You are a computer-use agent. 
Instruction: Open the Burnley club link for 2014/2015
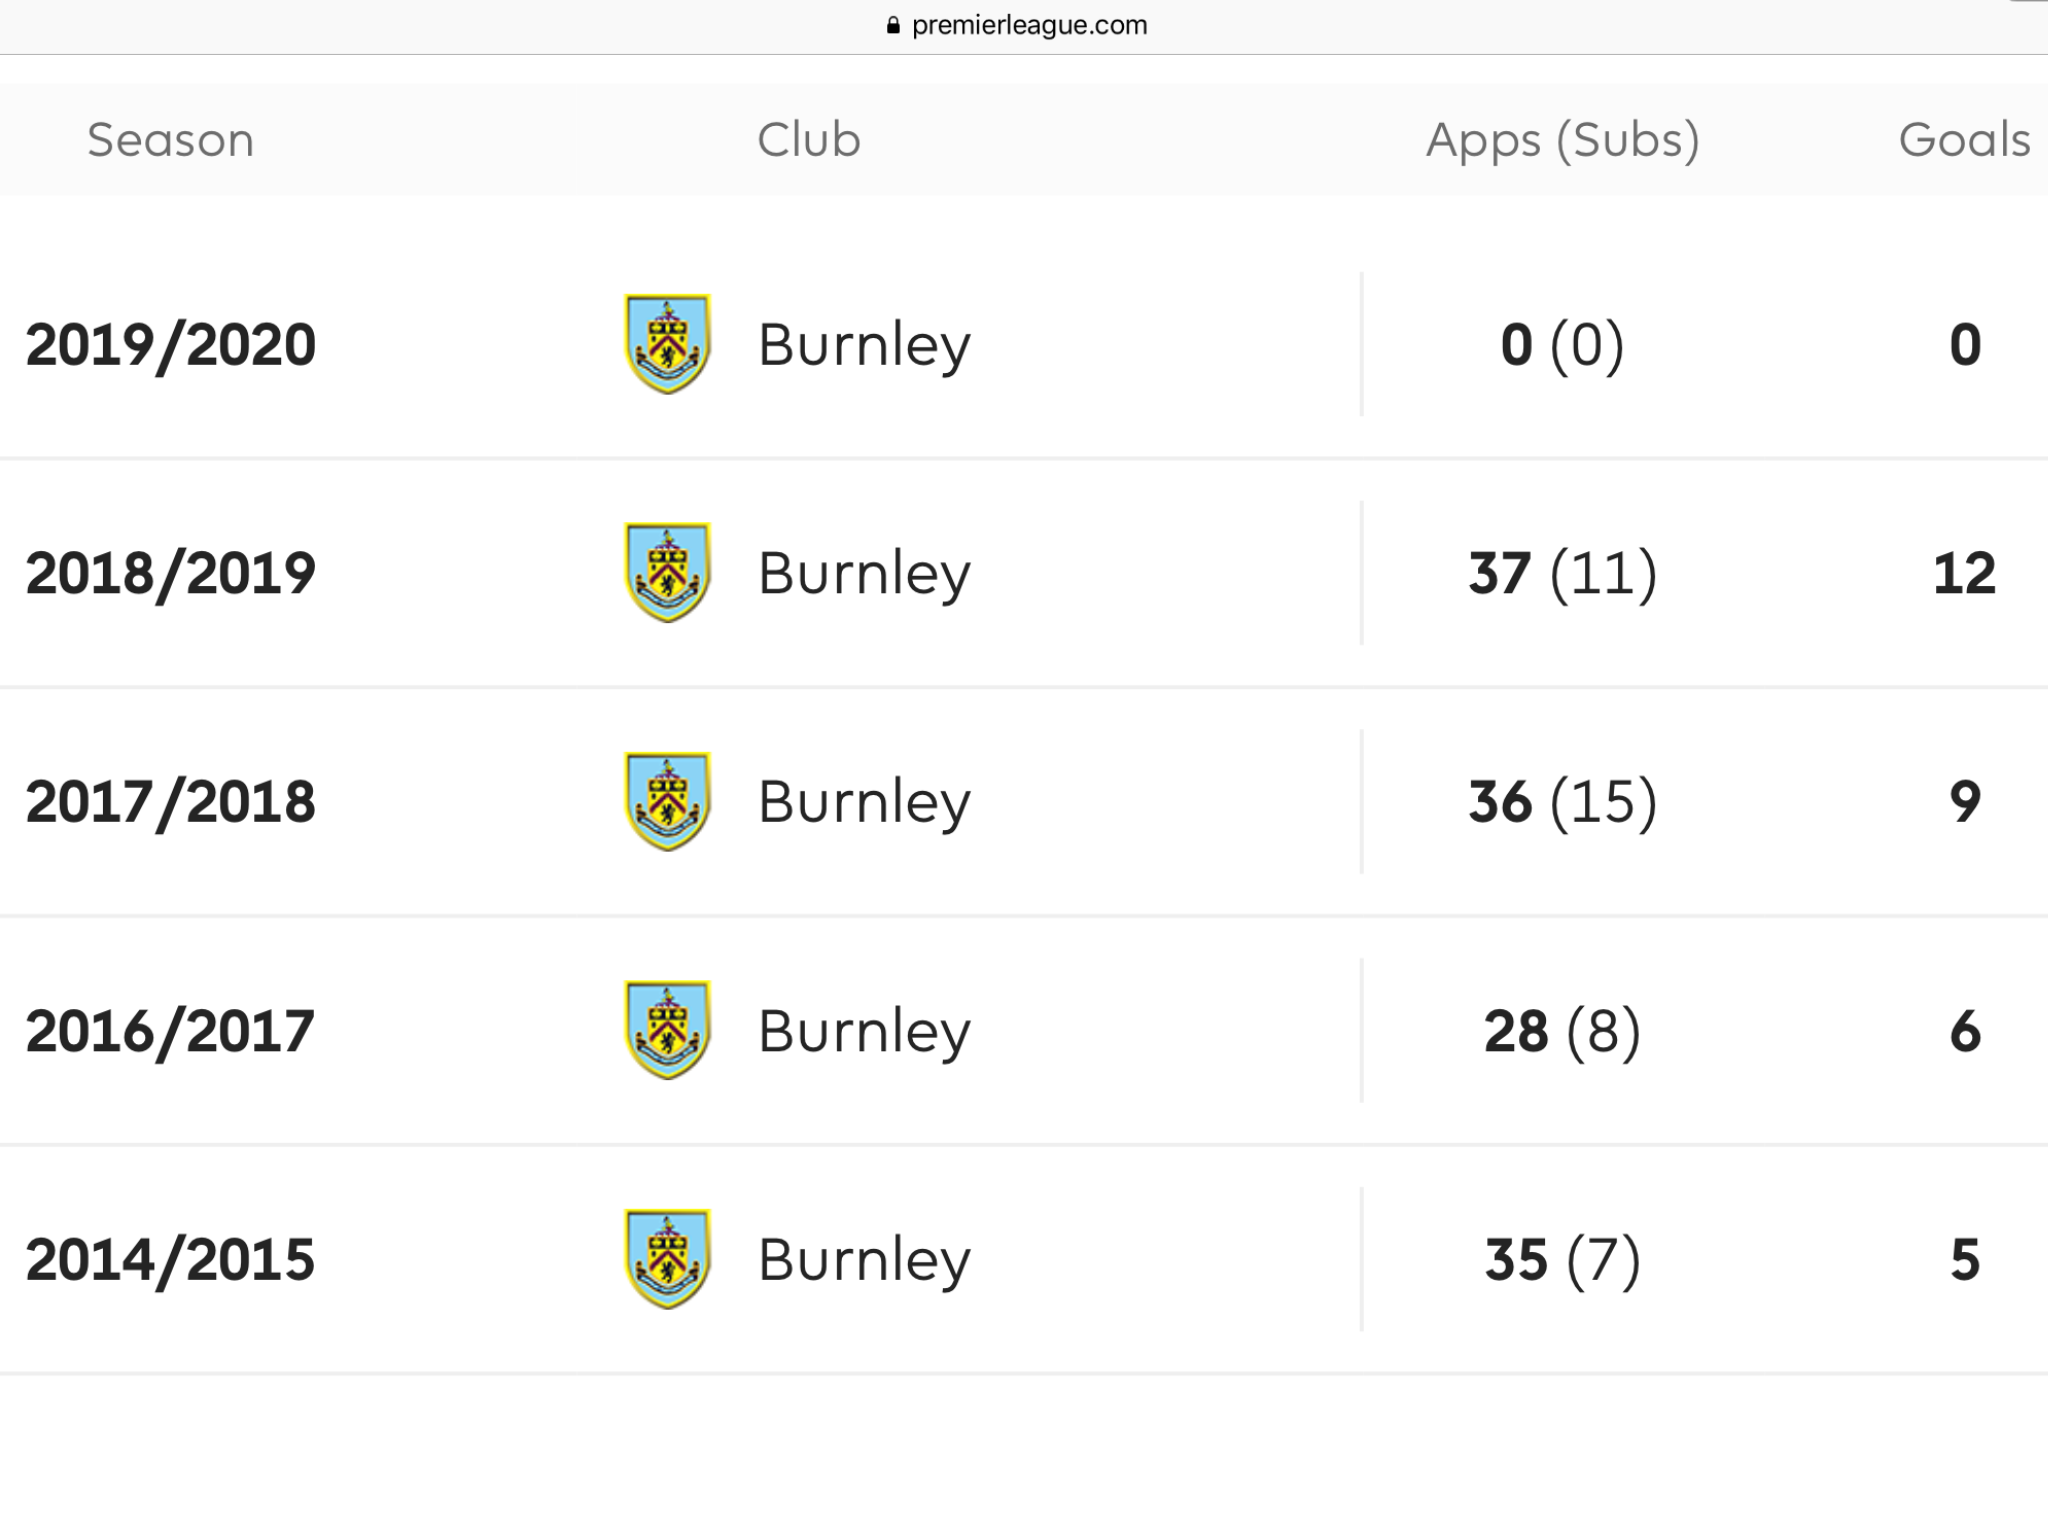864,1261
